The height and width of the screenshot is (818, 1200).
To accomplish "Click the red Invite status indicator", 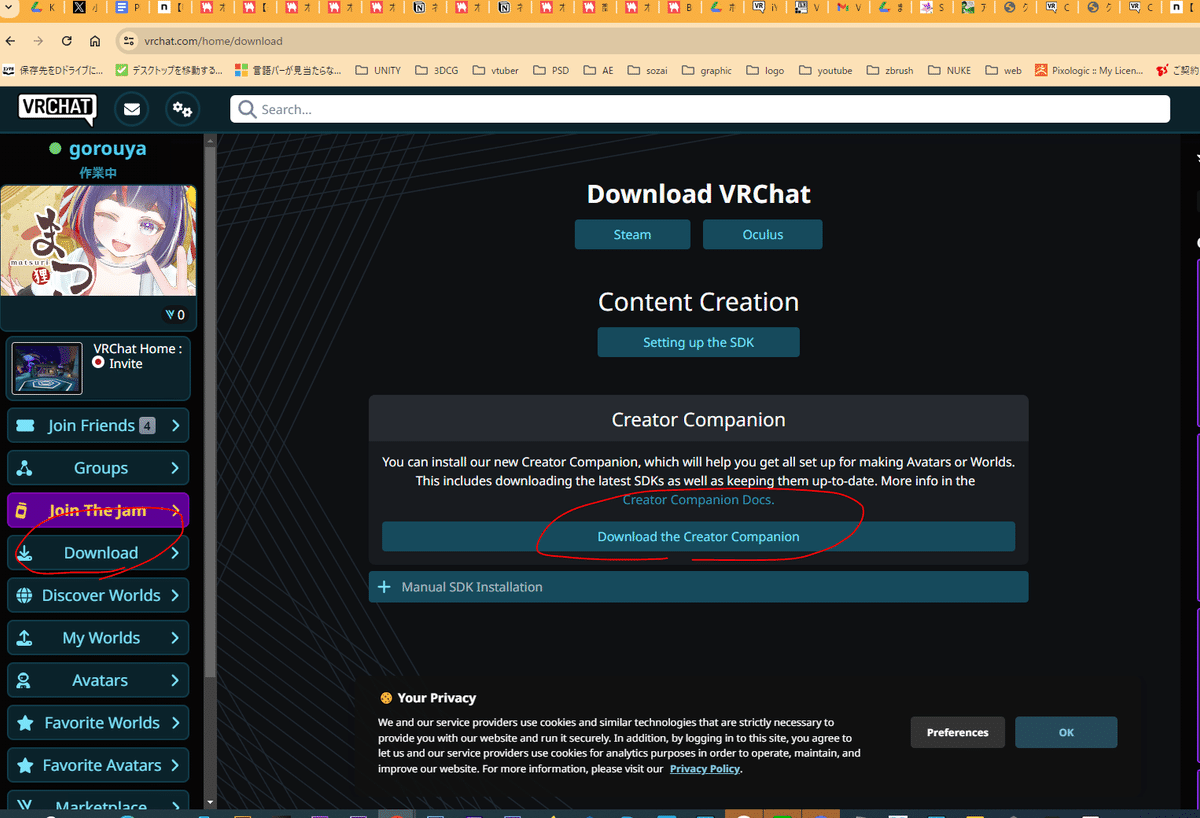I will point(98,363).
